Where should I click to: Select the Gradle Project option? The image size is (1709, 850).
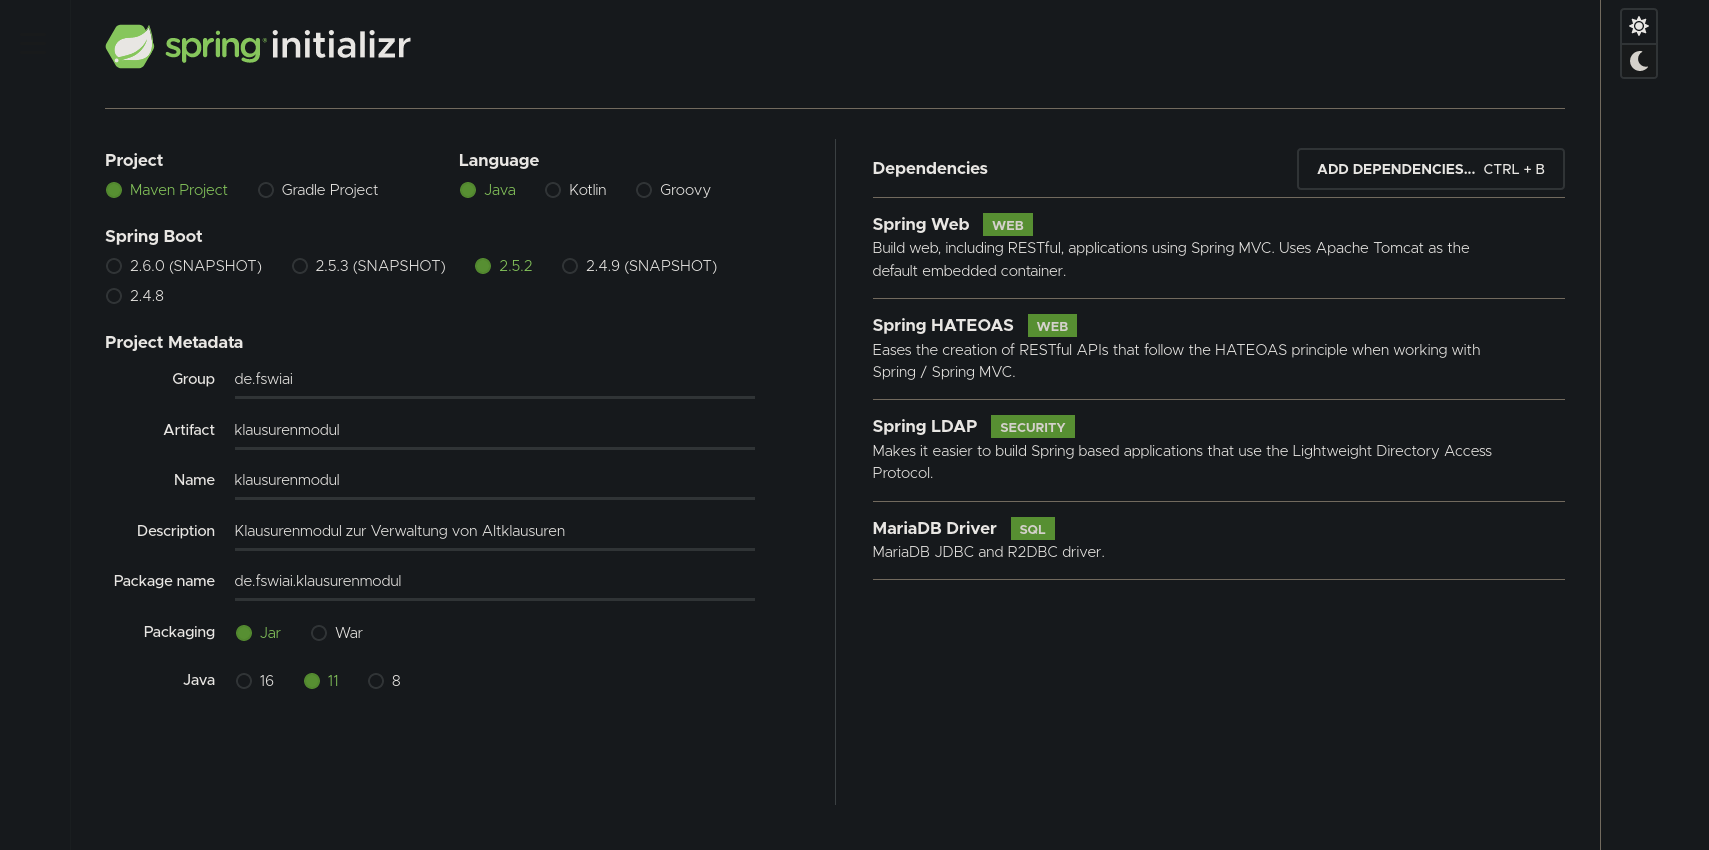[266, 190]
